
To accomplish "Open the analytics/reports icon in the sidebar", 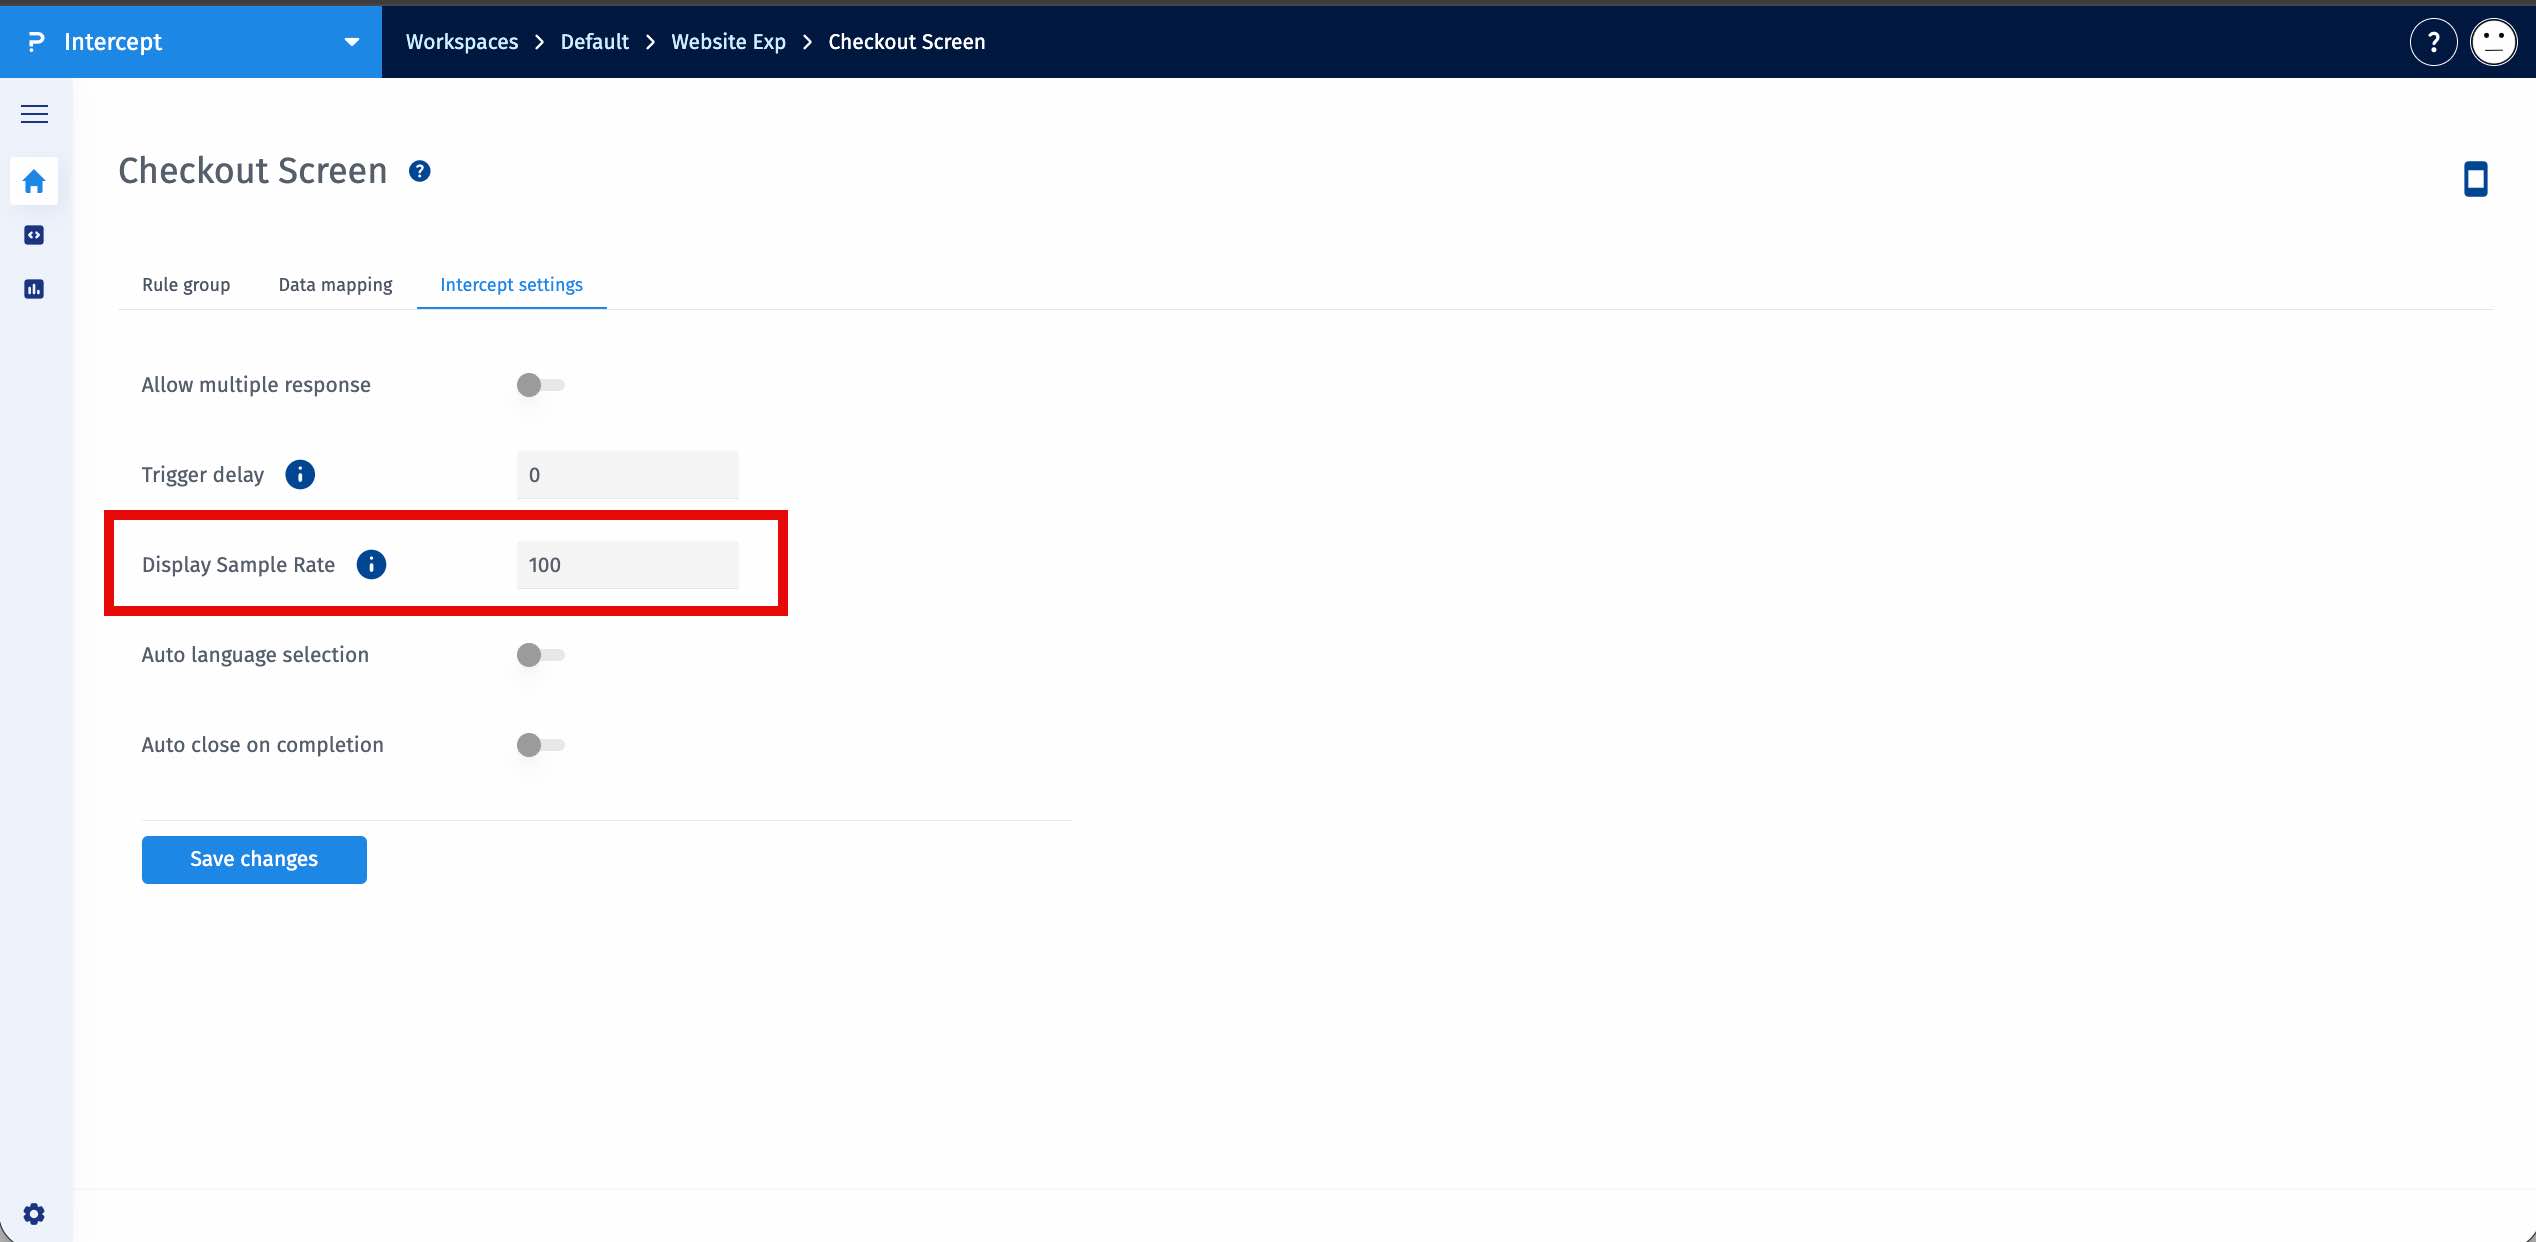I will (33, 289).
